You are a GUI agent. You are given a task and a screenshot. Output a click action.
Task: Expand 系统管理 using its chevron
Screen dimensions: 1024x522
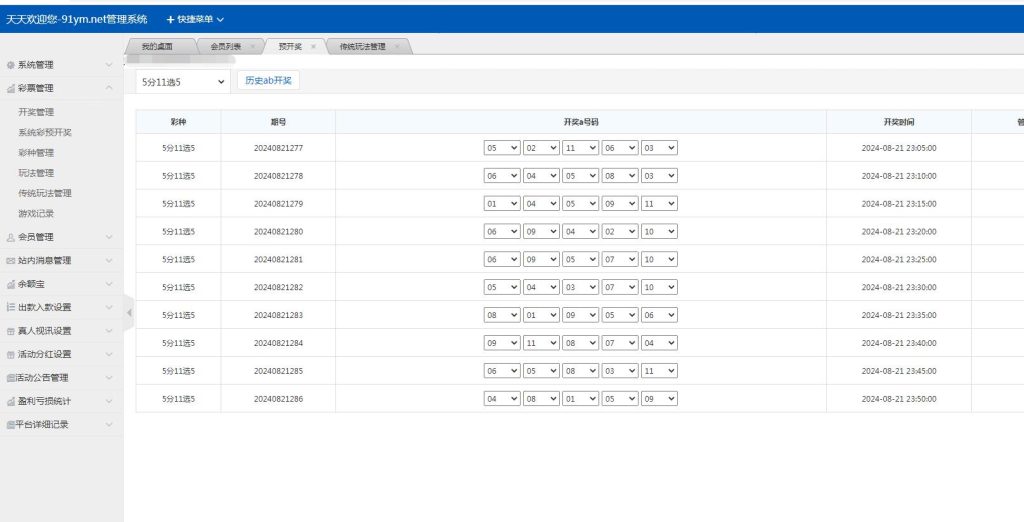click(x=109, y=65)
